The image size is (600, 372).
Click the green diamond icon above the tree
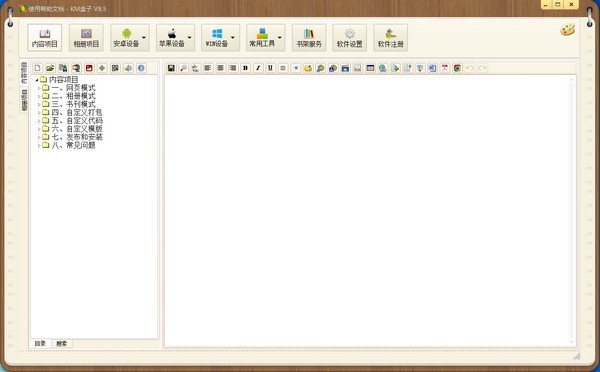tap(102, 68)
